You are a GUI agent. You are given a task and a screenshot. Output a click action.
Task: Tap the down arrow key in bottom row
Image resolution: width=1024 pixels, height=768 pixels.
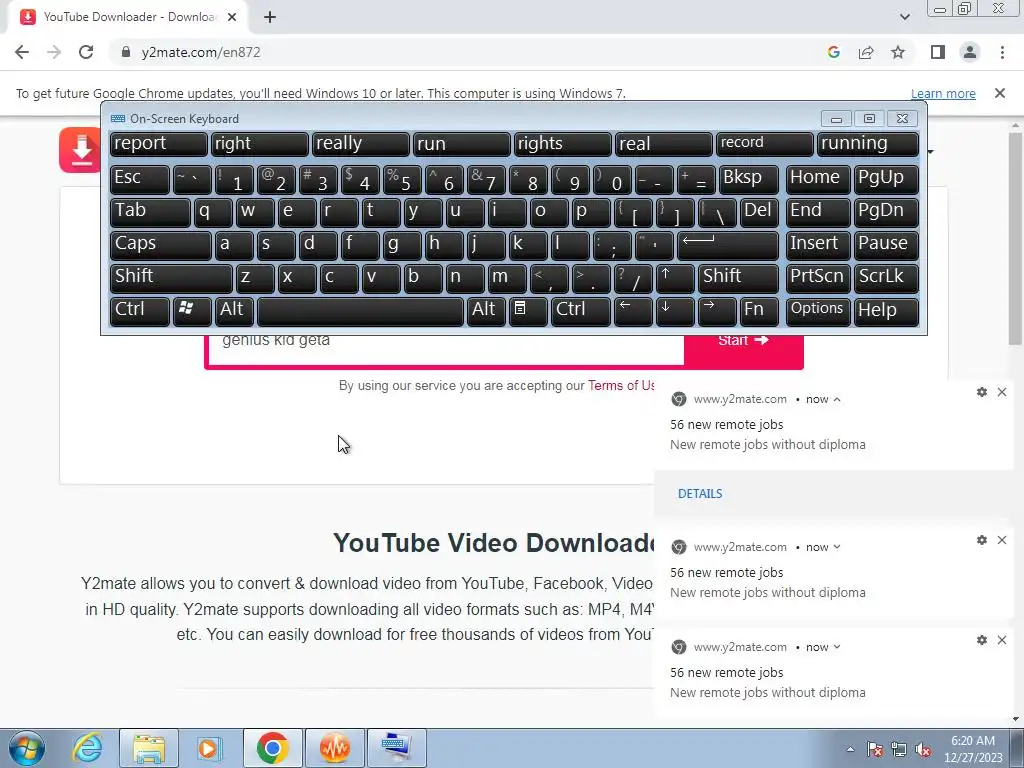[675, 311]
